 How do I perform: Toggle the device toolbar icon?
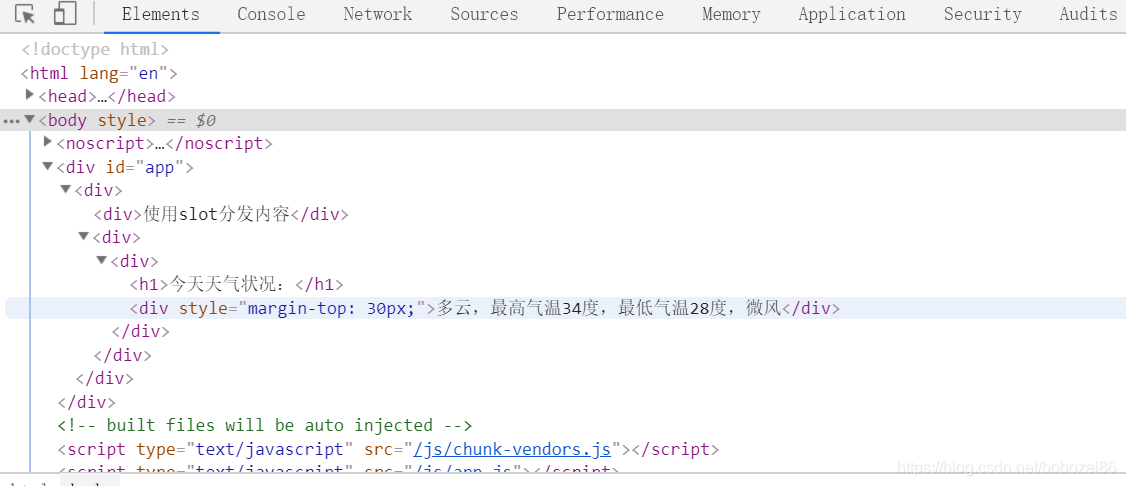click(65, 14)
